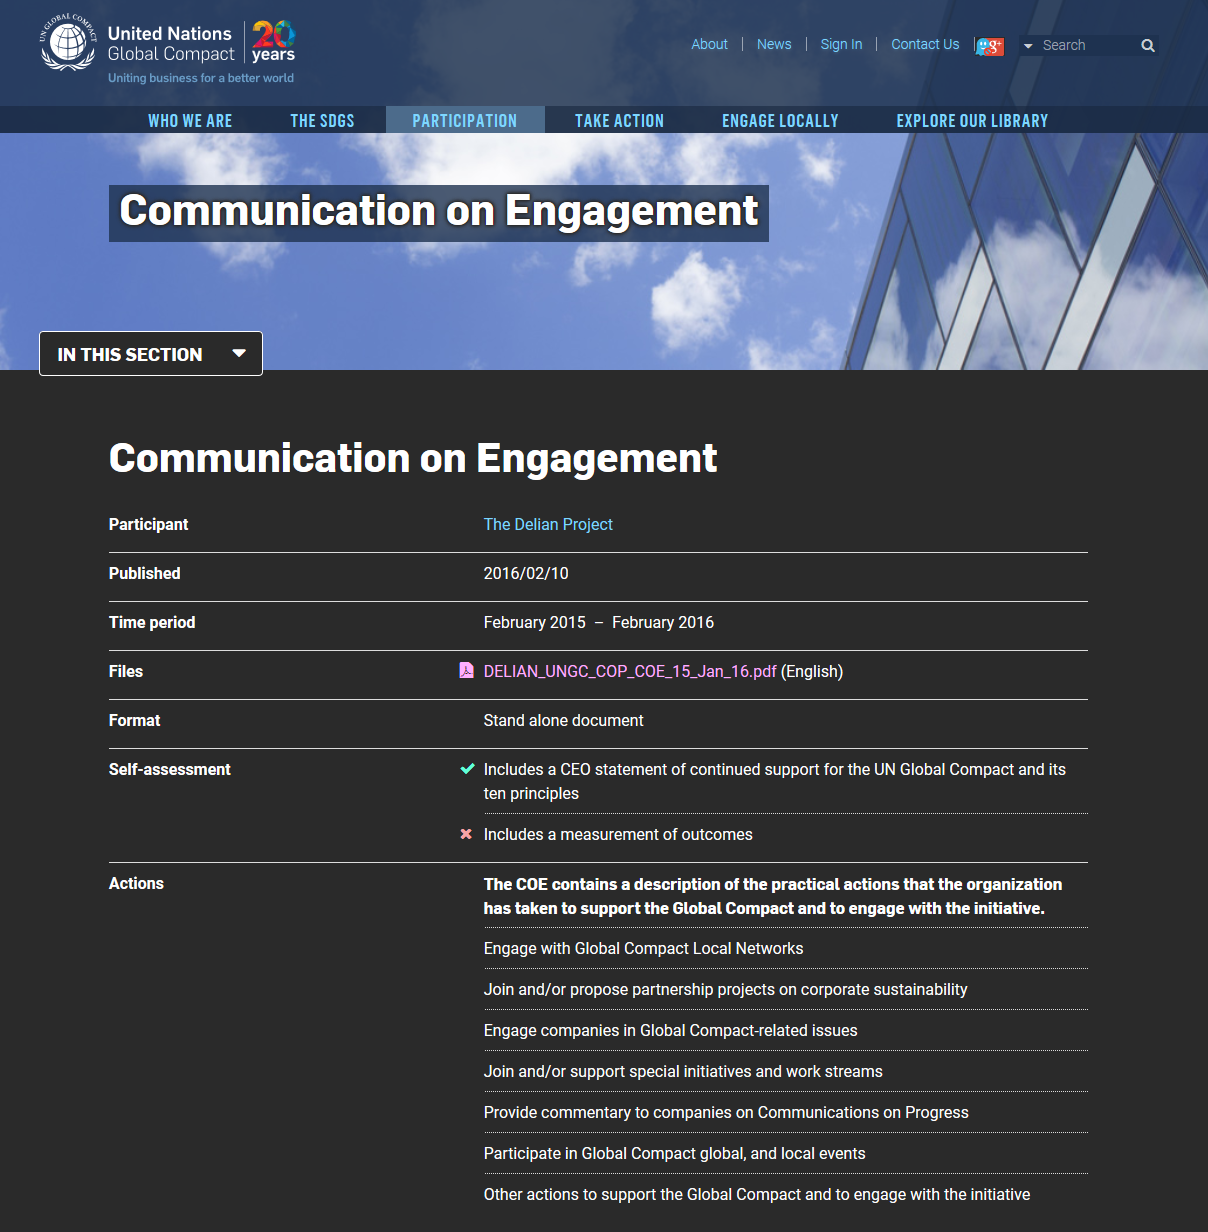Open the PDF file icon beside DELIAN_UNGC_COP_COE
1208x1232 pixels.
(466, 671)
